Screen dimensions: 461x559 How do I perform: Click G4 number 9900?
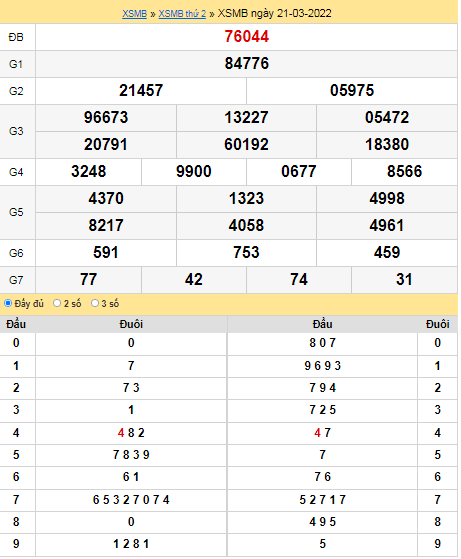point(194,171)
